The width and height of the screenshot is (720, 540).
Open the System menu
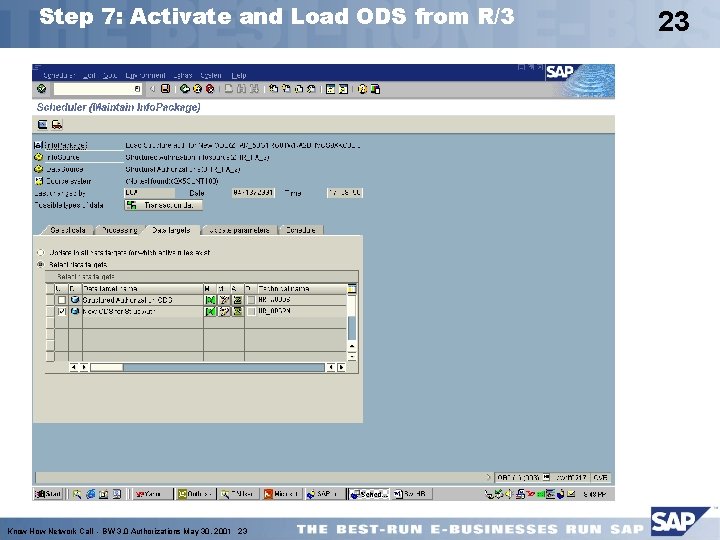[211, 75]
